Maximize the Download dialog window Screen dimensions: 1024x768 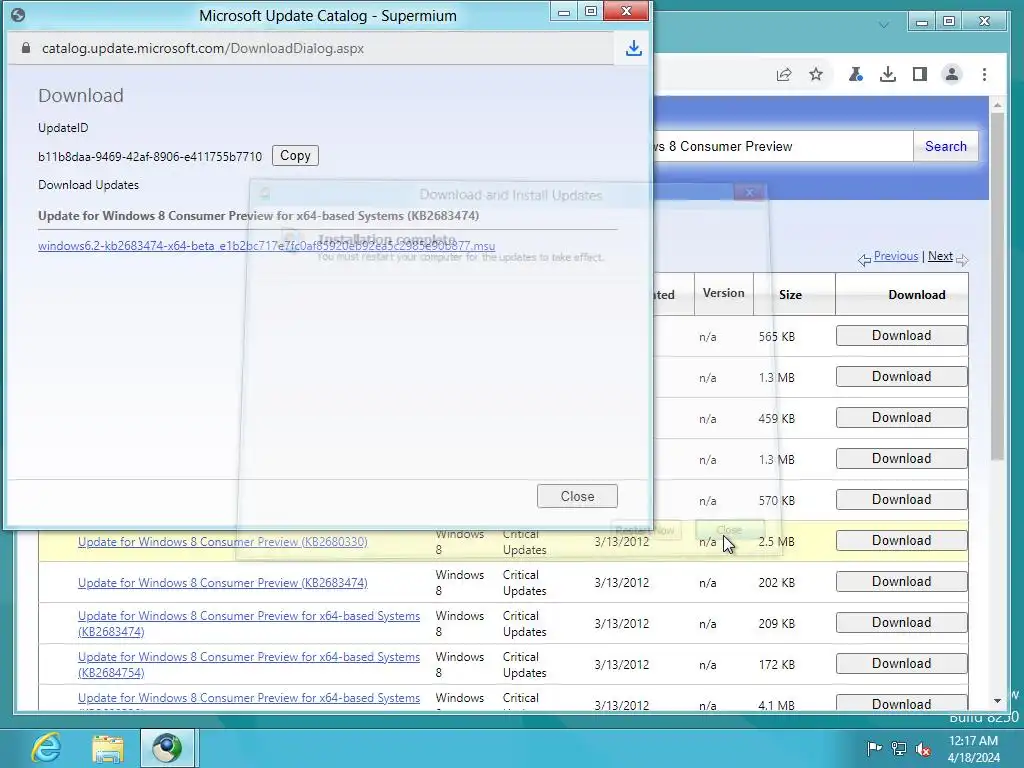pos(591,11)
